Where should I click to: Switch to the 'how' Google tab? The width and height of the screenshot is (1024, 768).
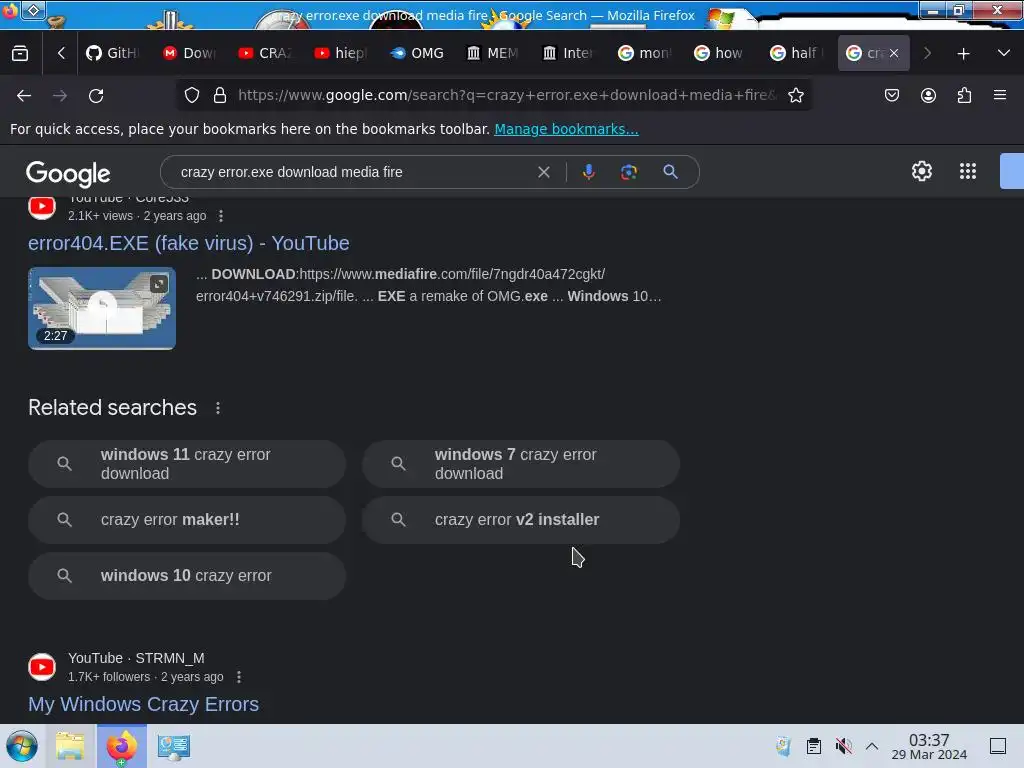pos(720,54)
